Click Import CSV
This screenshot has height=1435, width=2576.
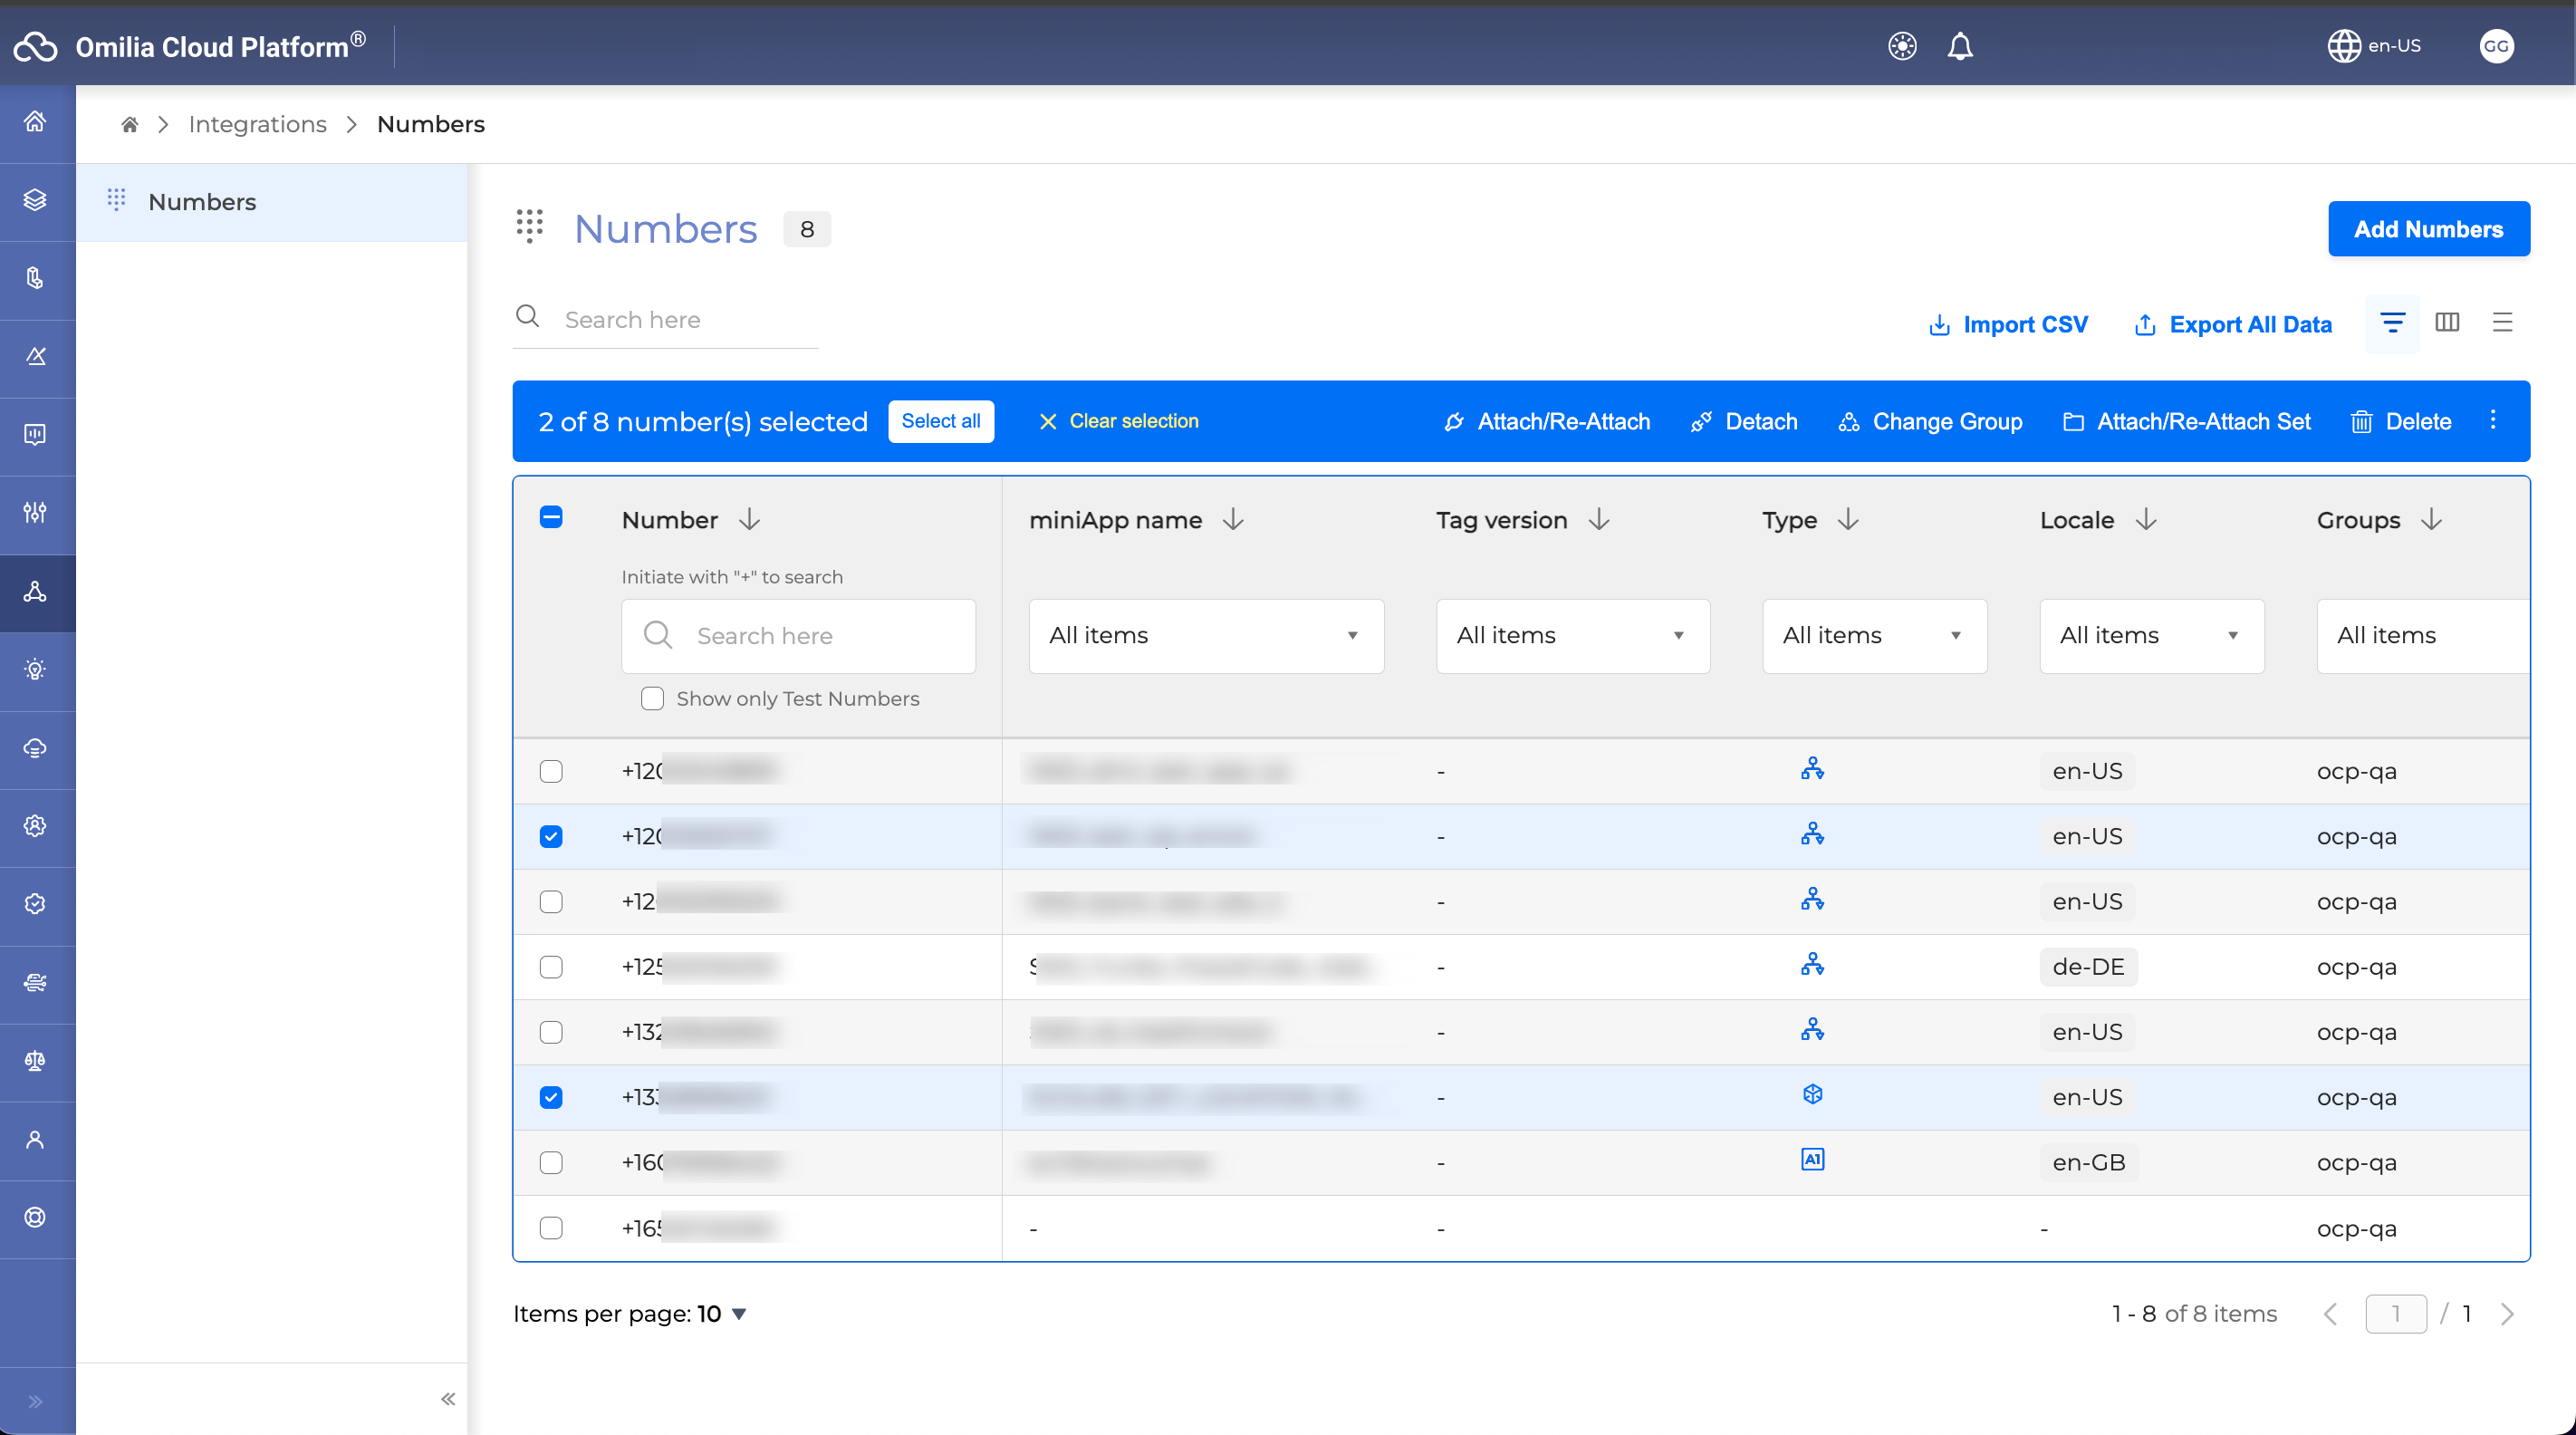tap(2007, 324)
